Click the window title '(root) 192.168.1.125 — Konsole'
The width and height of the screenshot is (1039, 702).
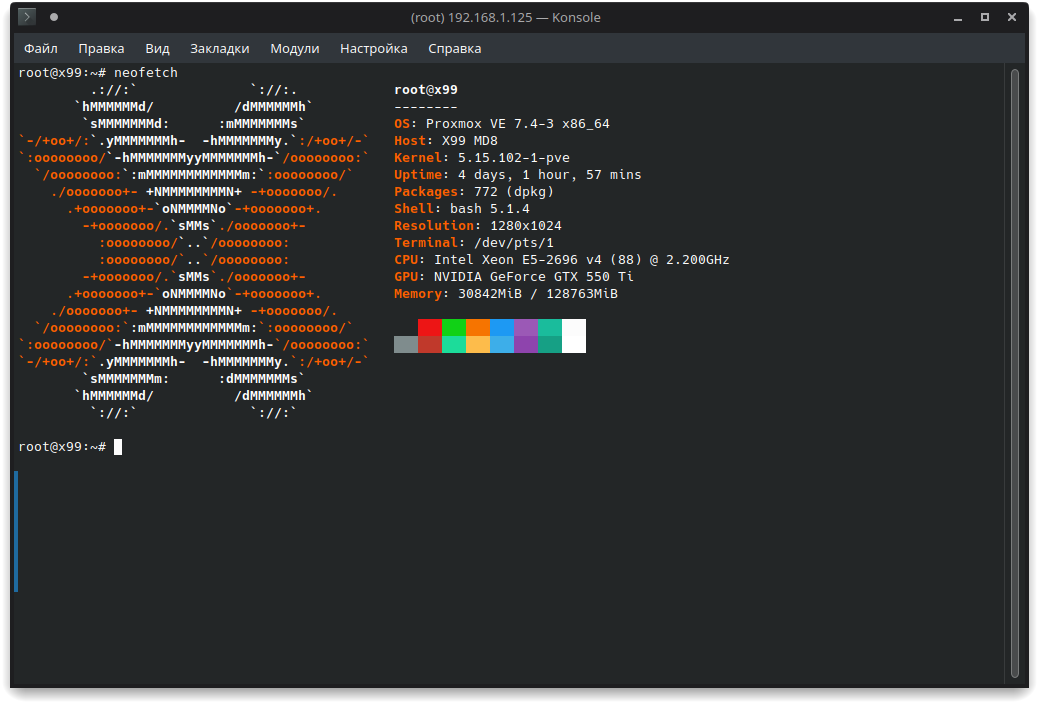(x=506, y=17)
